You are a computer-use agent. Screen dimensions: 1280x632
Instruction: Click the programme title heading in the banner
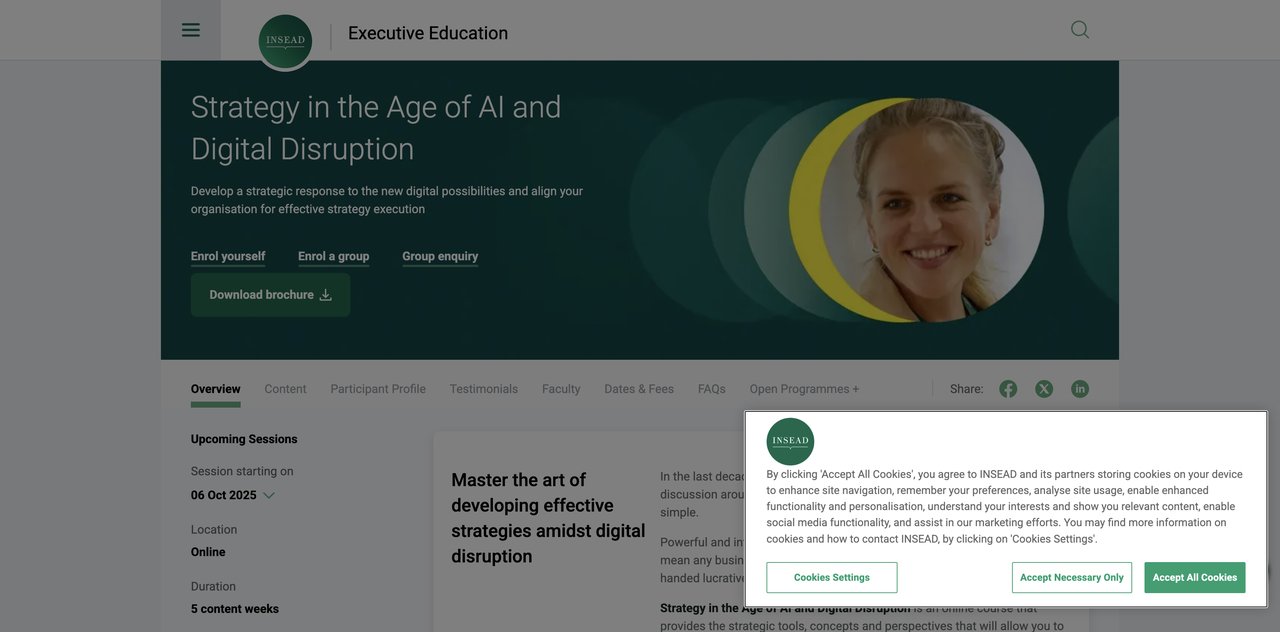click(x=376, y=128)
